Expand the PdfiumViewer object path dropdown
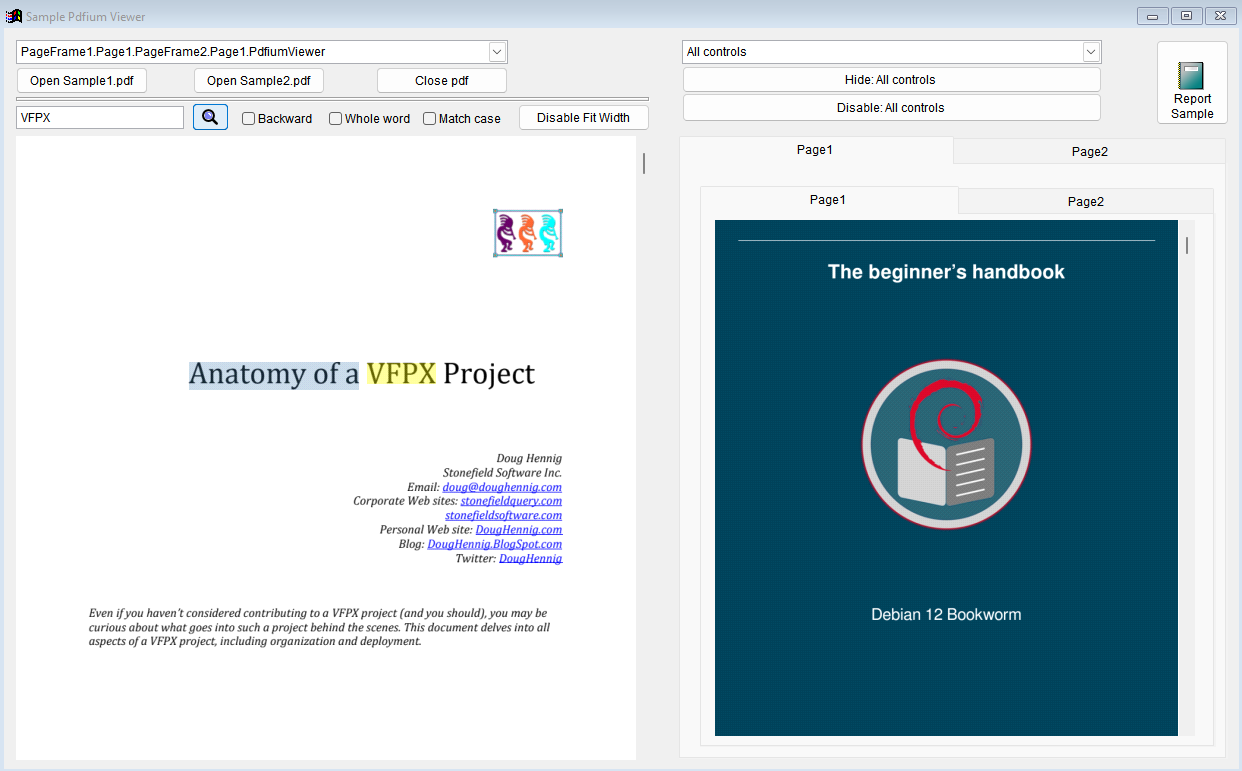The width and height of the screenshot is (1242, 771). pyautogui.click(x=497, y=52)
